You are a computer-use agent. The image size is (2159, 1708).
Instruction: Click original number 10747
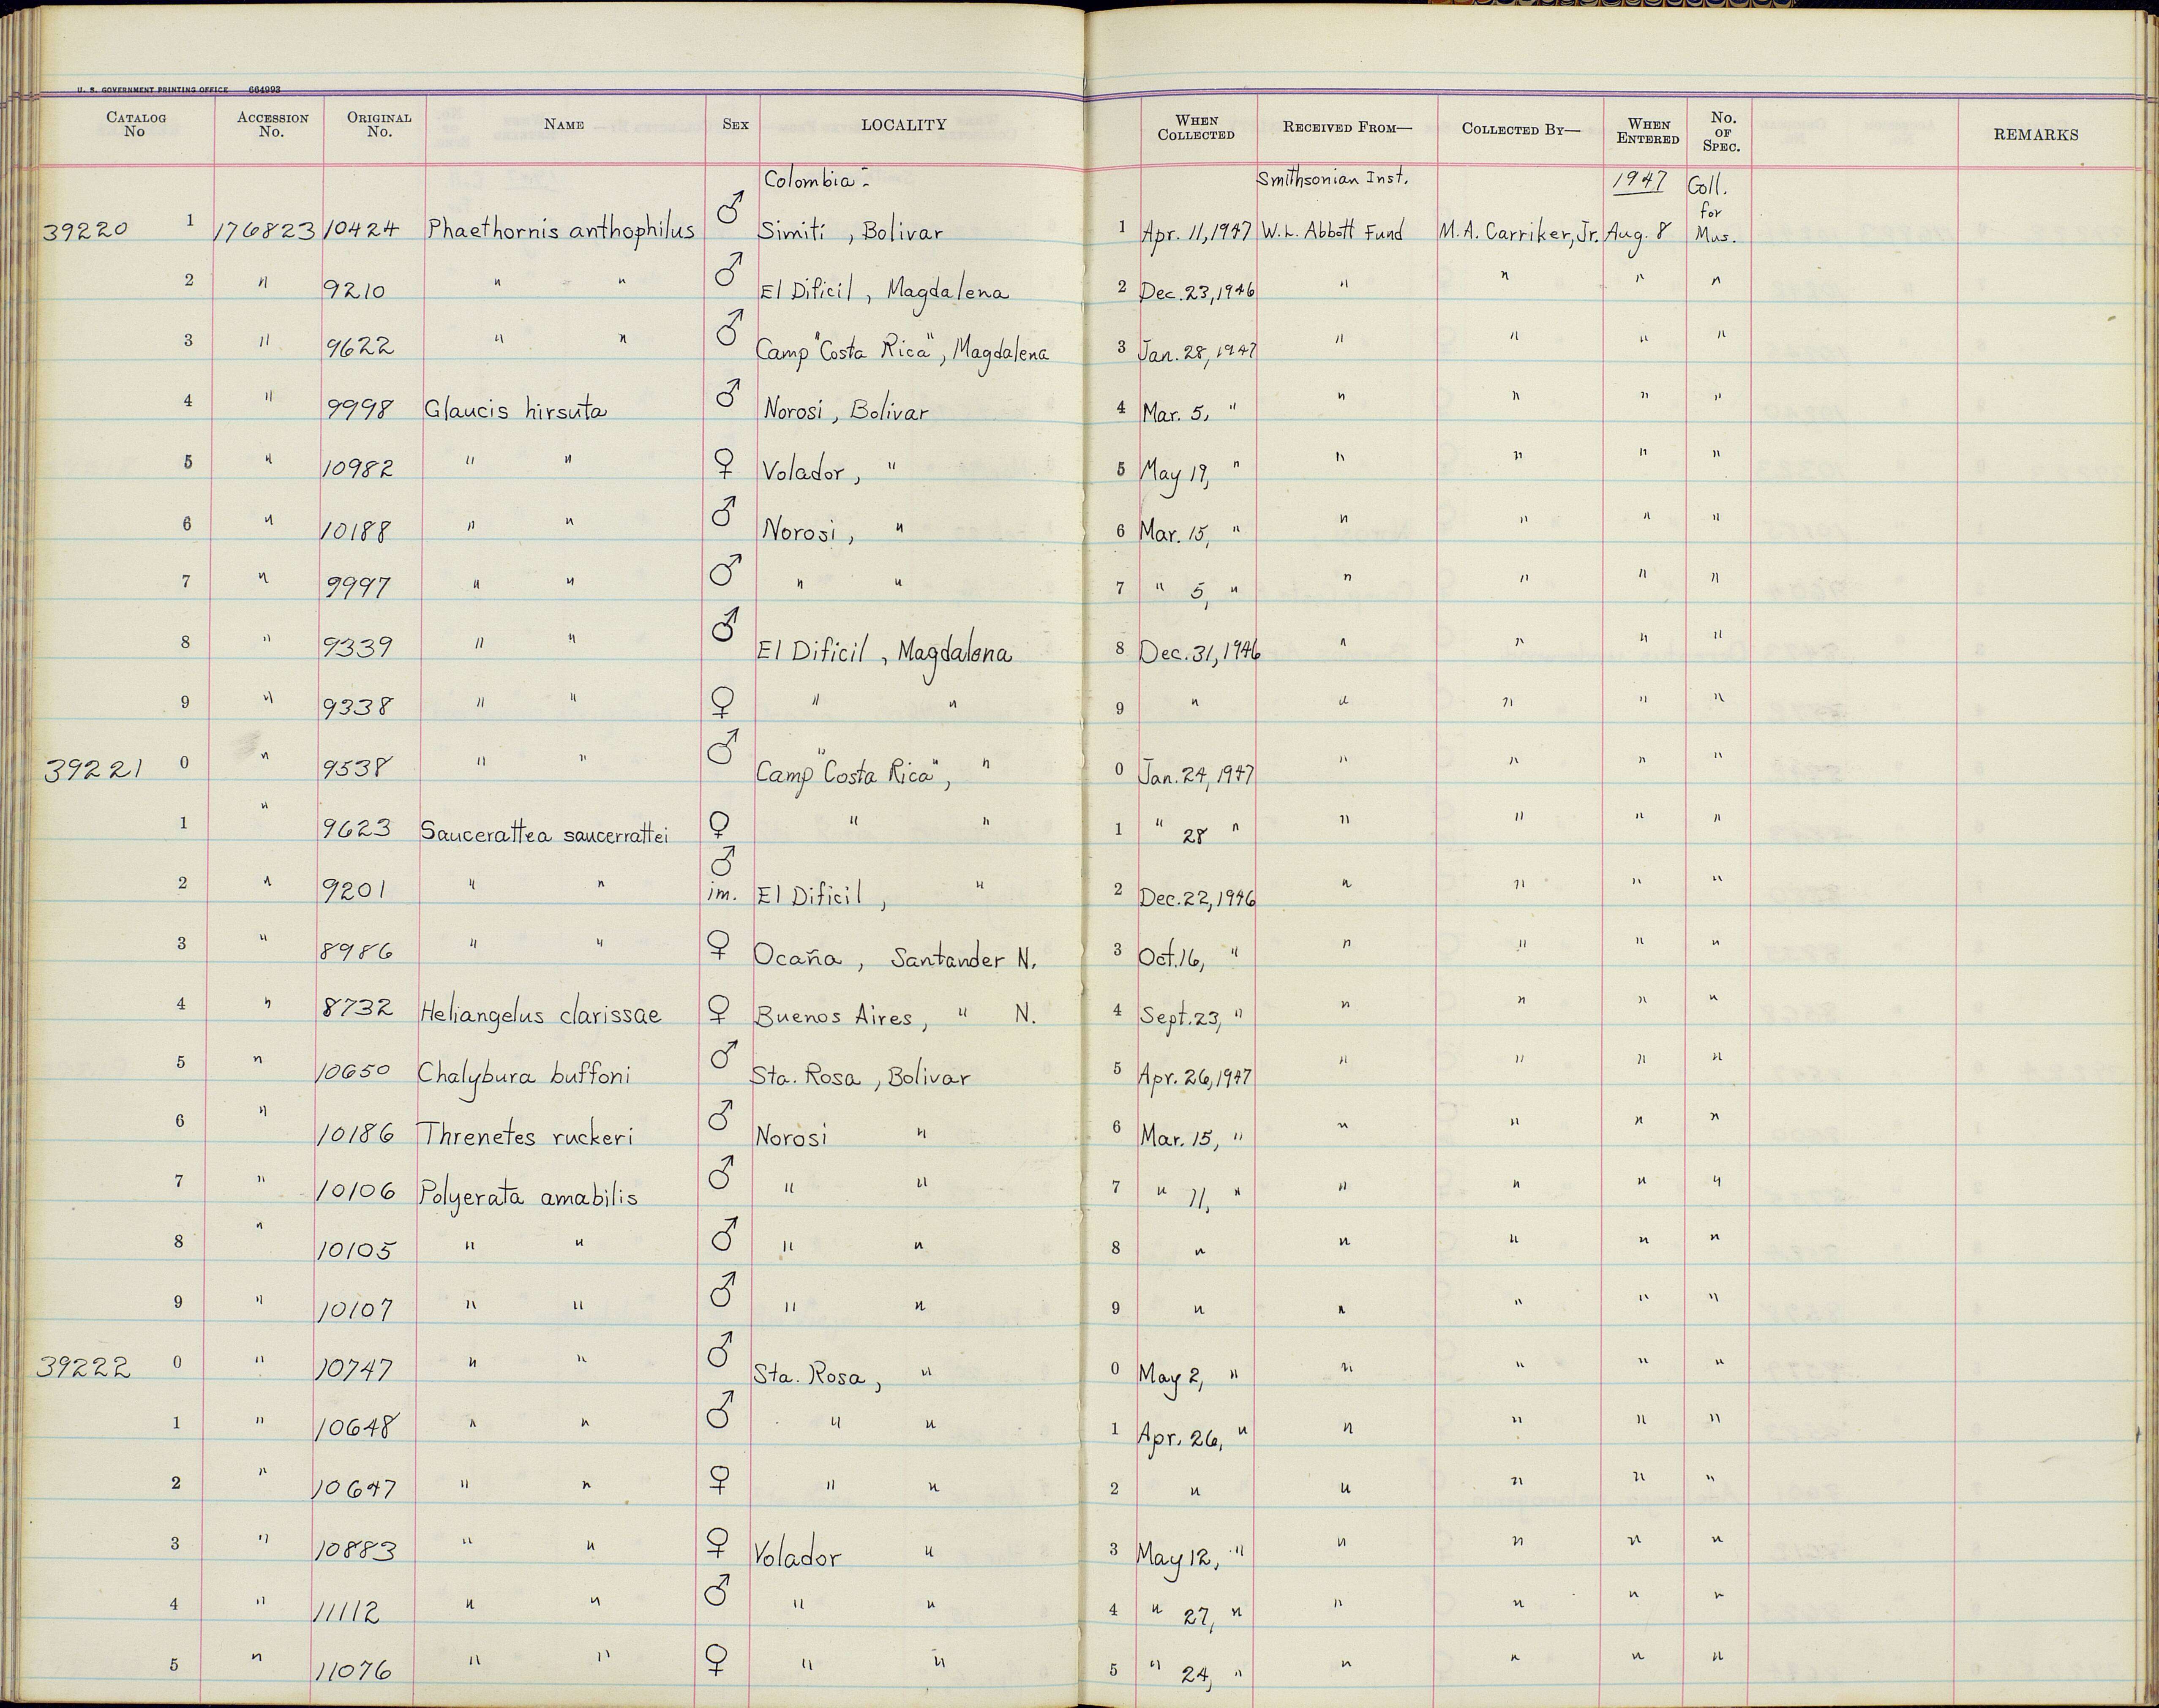click(x=355, y=1368)
